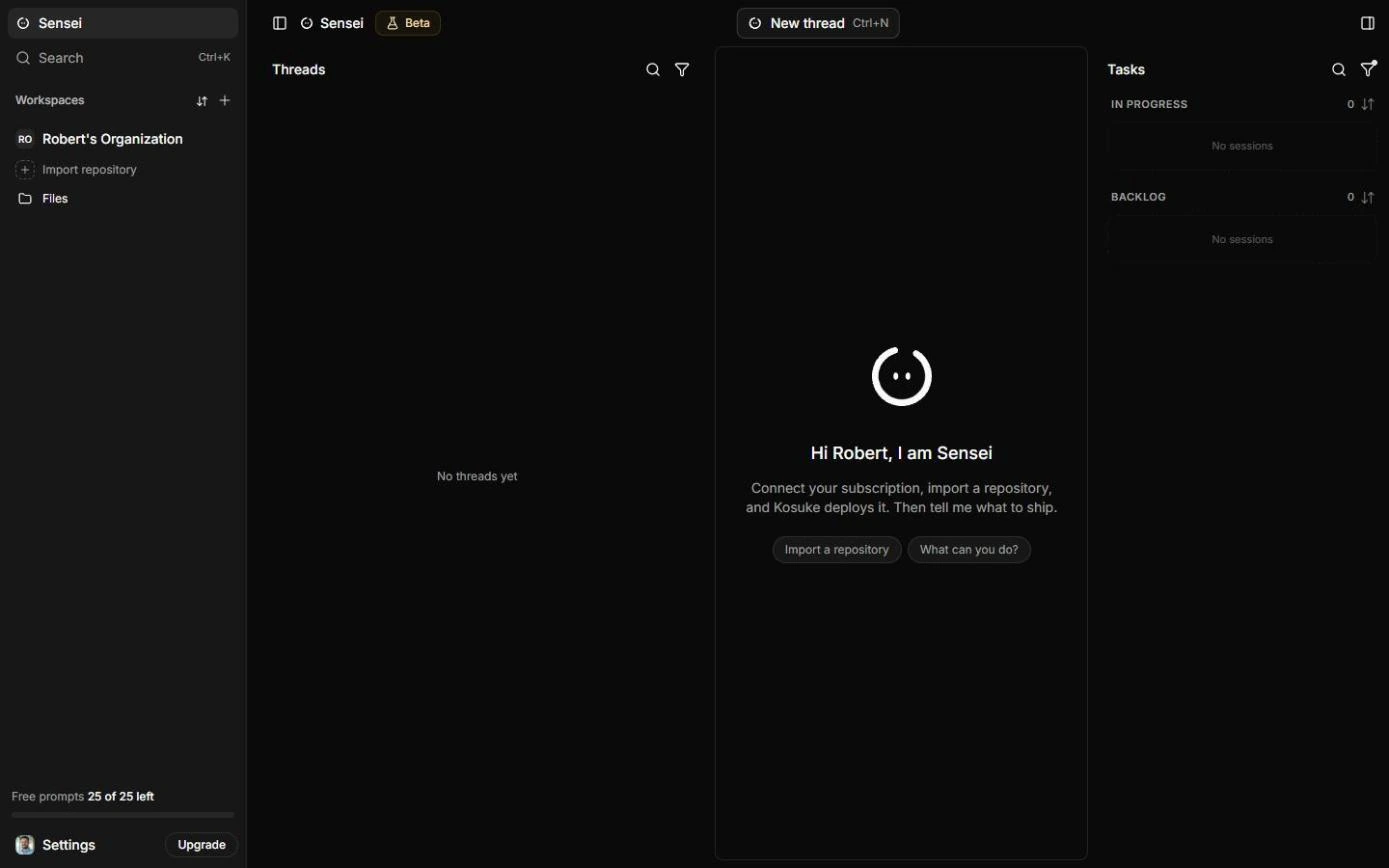Open Settings at bottom left
1389x868 pixels.
(x=69, y=845)
